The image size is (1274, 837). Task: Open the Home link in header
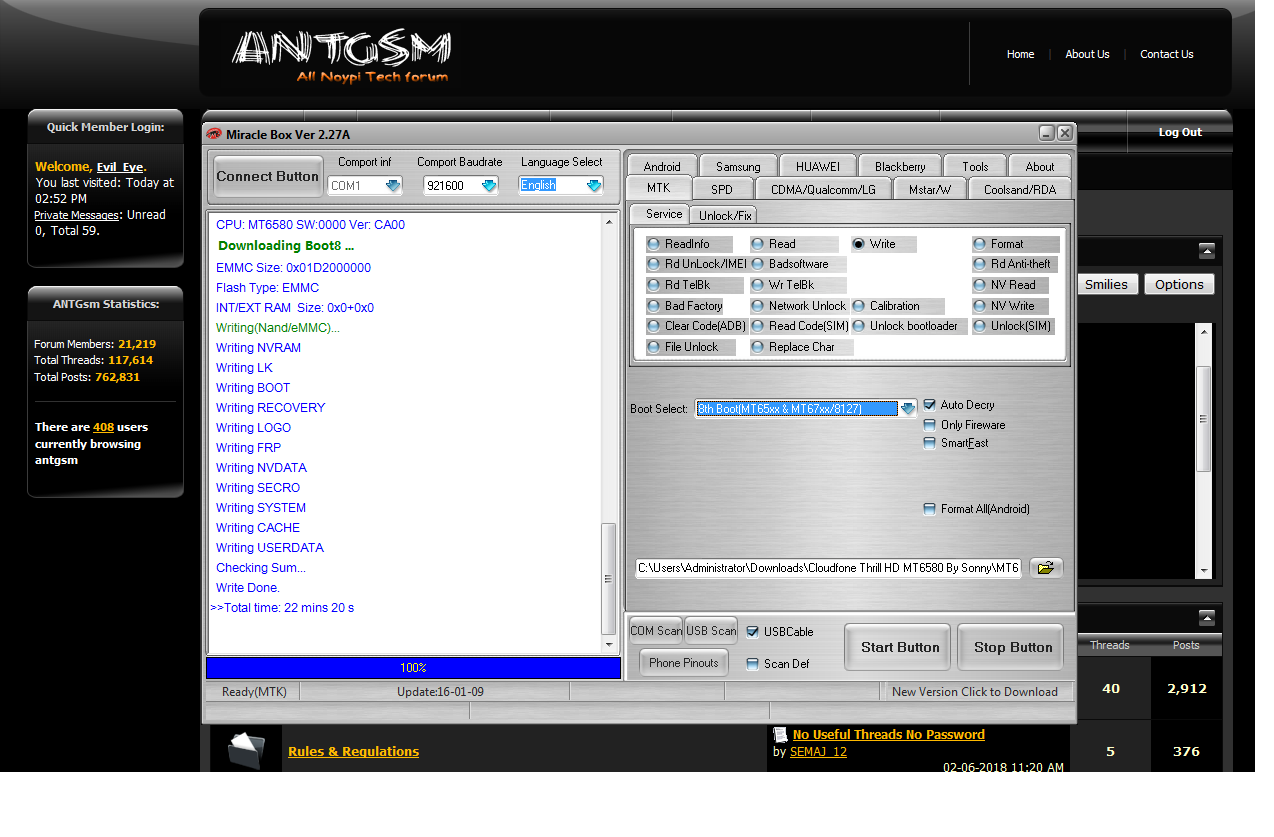click(1020, 54)
